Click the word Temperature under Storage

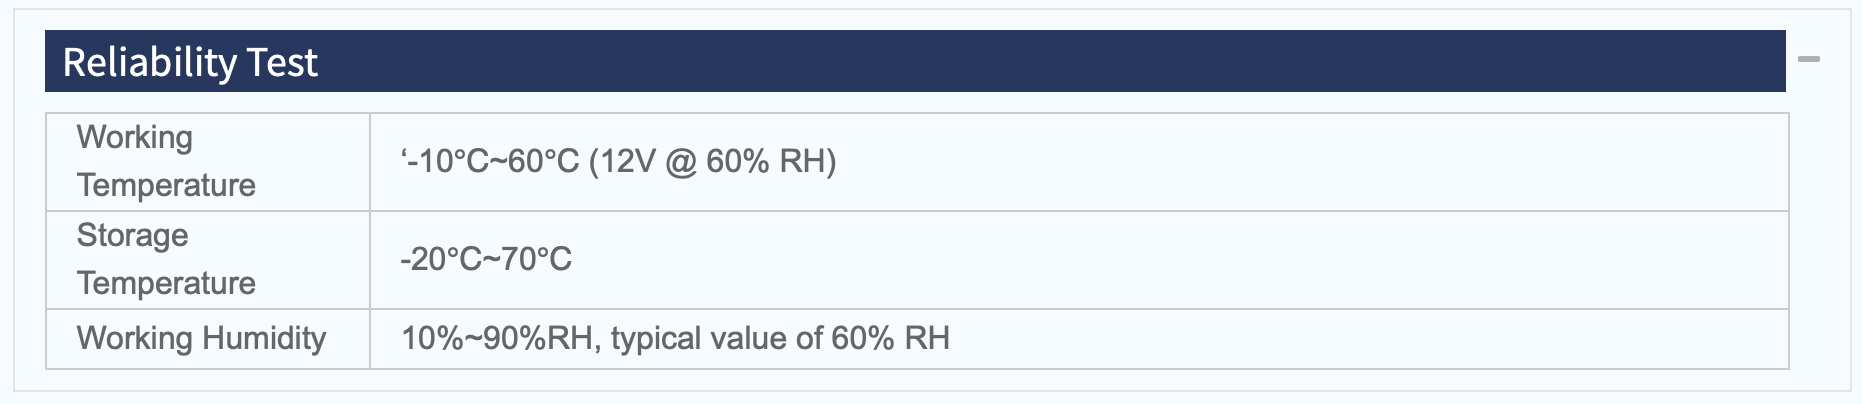(x=166, y=283)
